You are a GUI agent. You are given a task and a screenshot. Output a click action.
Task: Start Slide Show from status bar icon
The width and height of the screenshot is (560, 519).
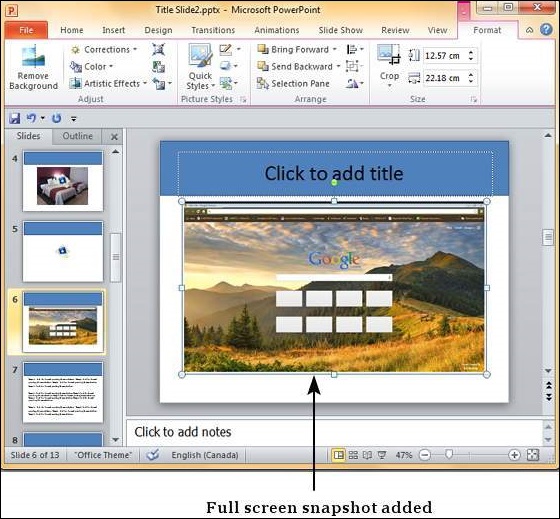point(382,455)
